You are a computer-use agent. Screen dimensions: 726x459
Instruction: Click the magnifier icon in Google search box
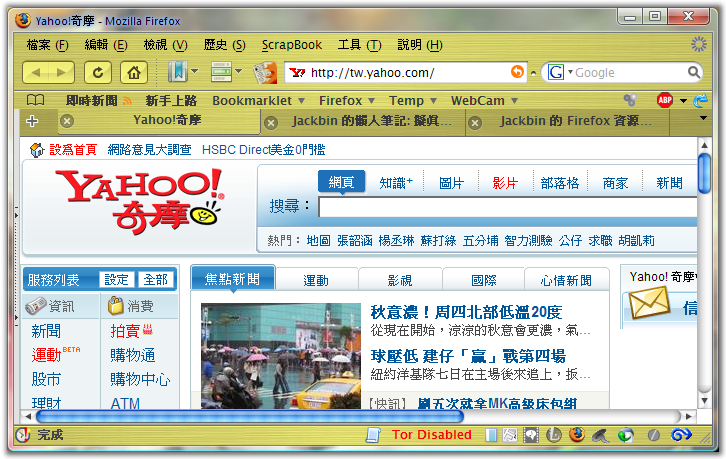click(x=694, y=72)
